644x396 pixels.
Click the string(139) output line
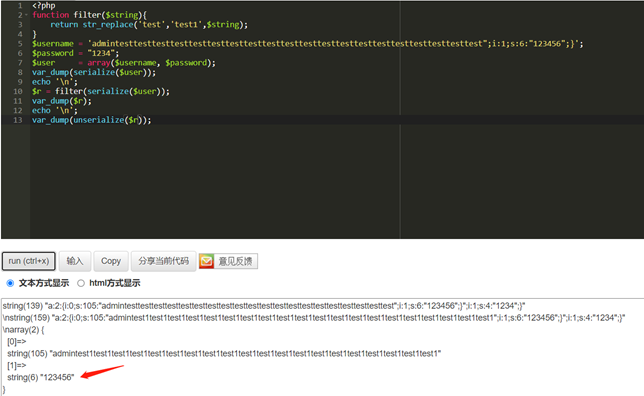coord(264,306)
